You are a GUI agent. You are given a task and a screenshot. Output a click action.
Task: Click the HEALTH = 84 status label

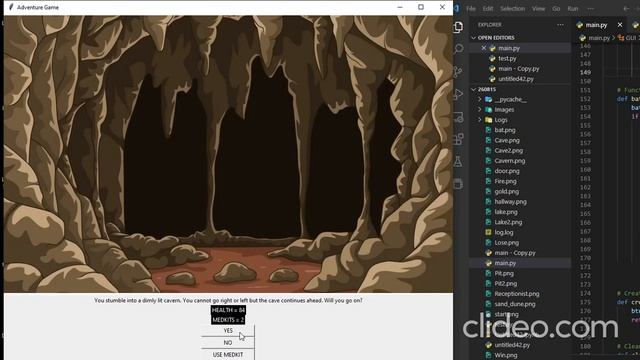pos(228,310)
